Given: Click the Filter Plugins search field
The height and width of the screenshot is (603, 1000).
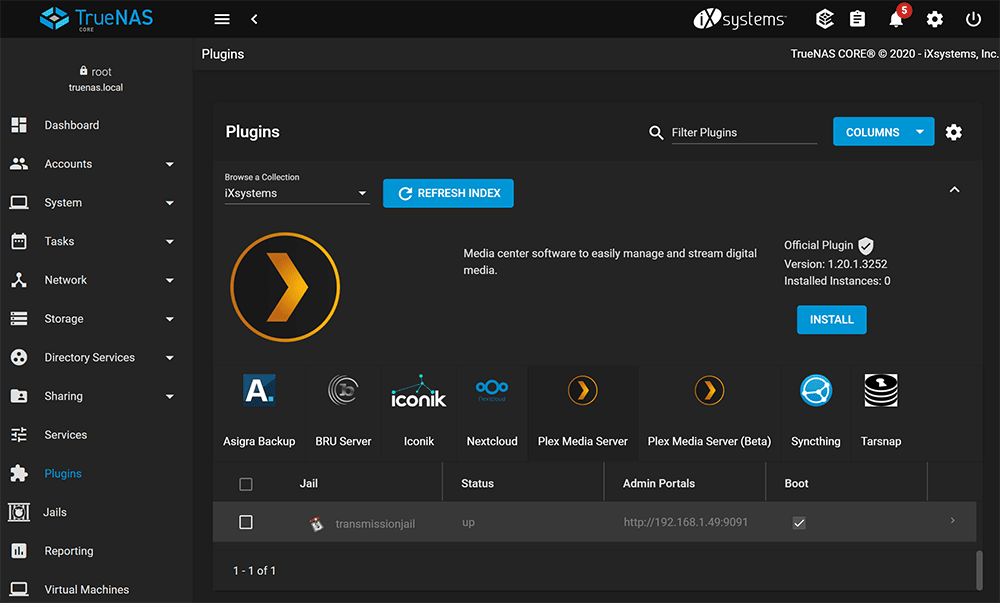Looking at the screenshot, I should (743, 132).
